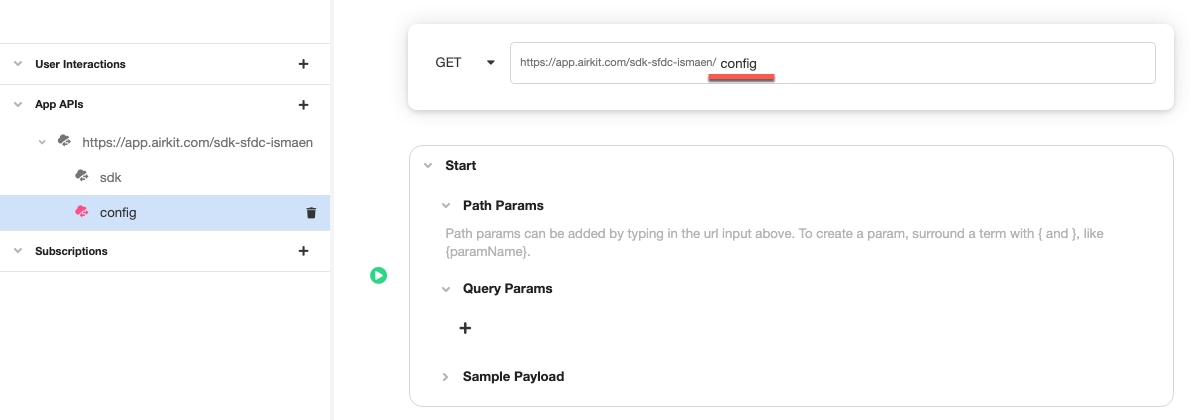The width and height of the screenshot is (1190, 420).
Task: Click the pink cloud icon beside config
Action: [81, 212]
